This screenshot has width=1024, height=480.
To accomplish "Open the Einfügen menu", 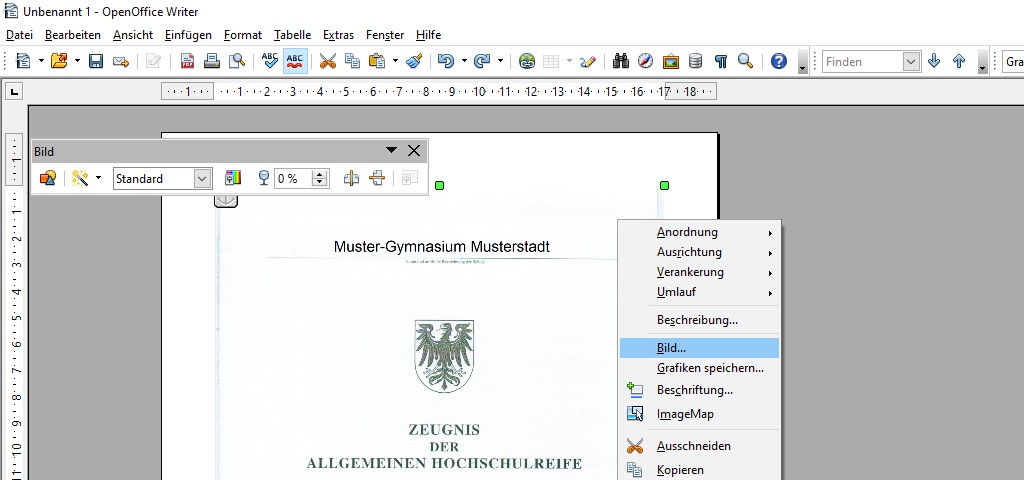I will (x=188, y=35).
